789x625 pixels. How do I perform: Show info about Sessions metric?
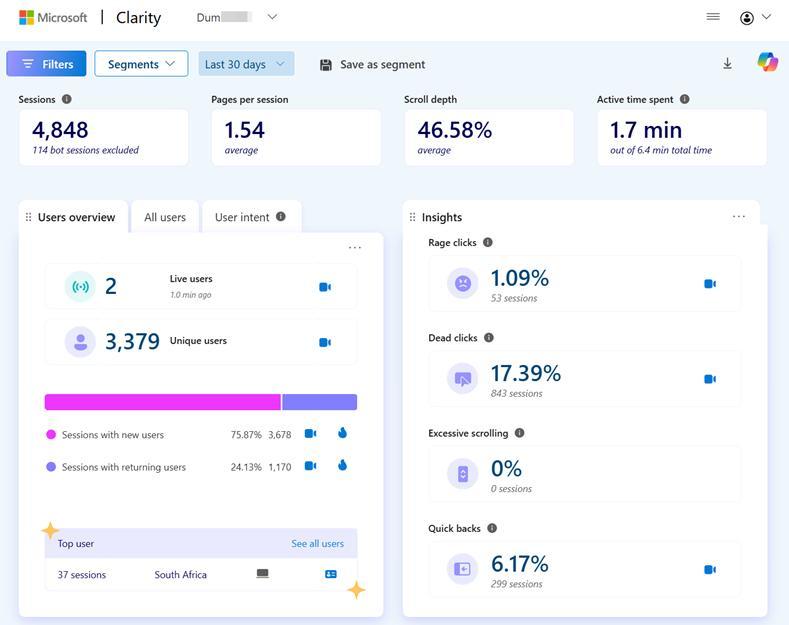pyautogui.click(x=66, y=99)
